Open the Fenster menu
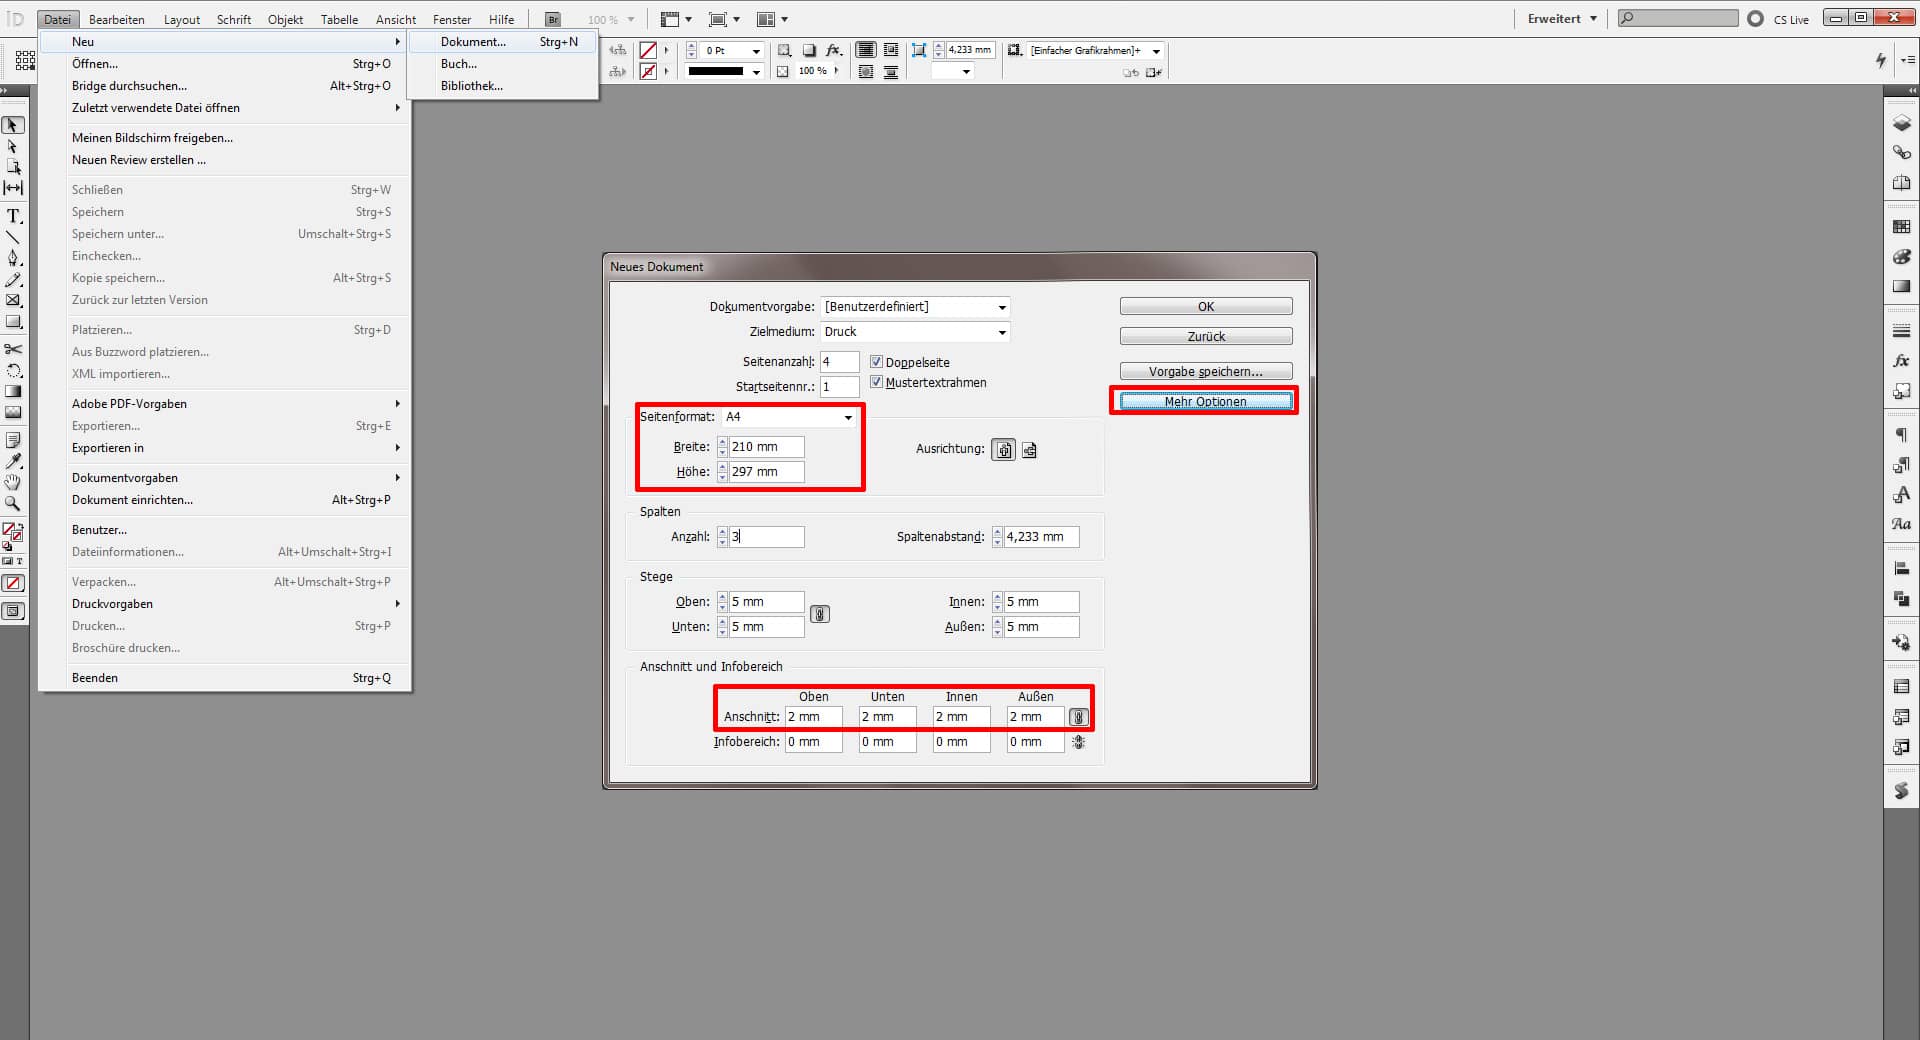 point(451,19)
